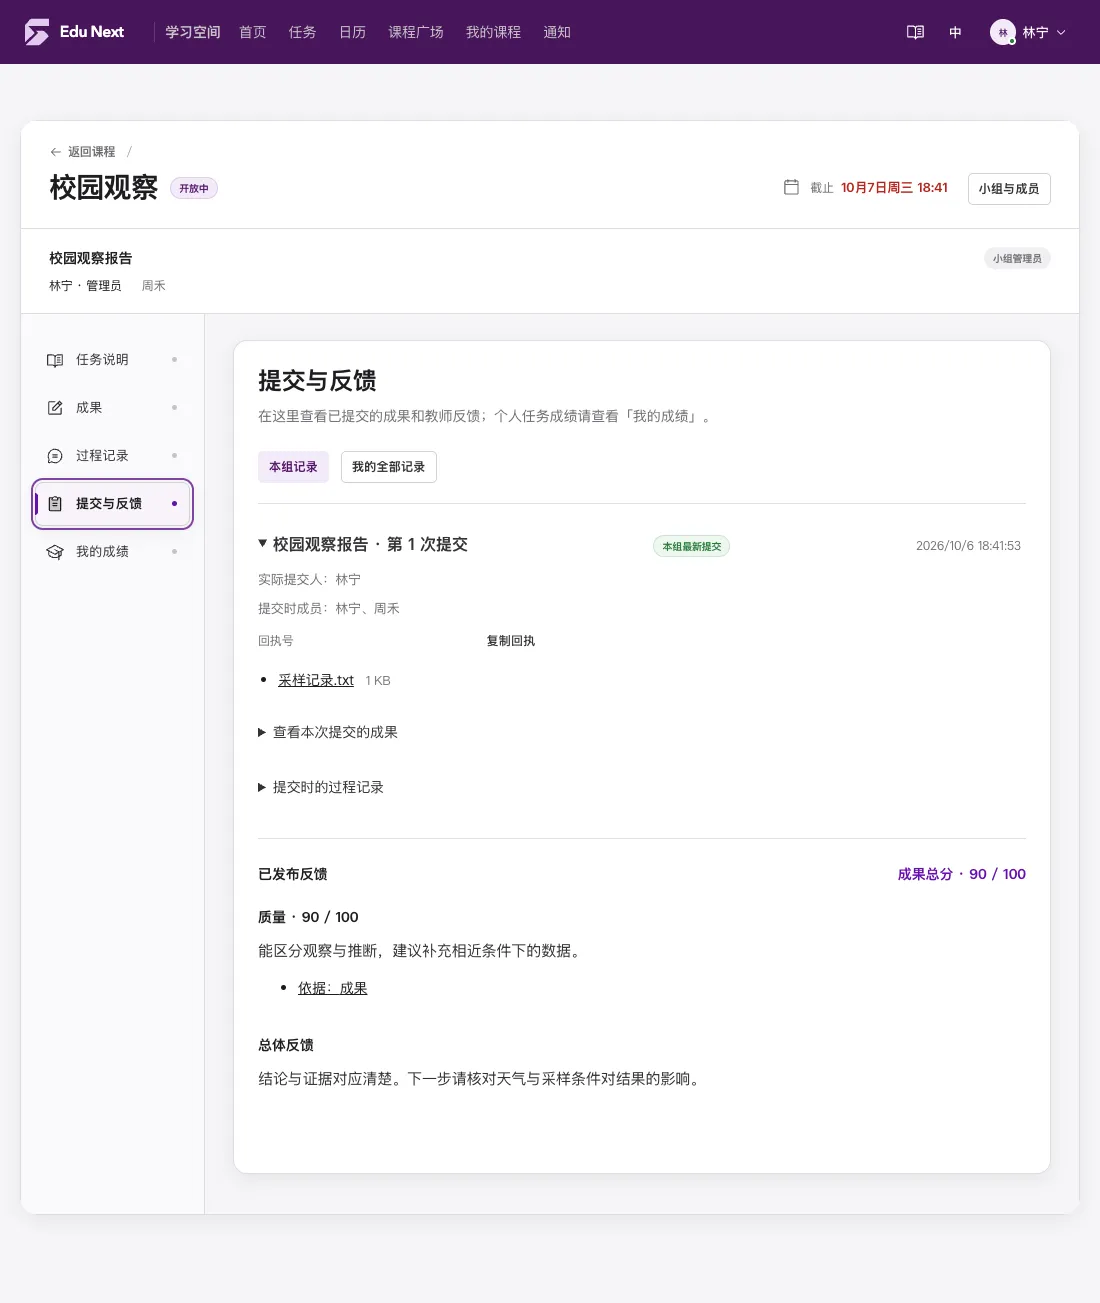Screen dimensions: 1100x1303
Task: Click the 总体反馈 heading
Action: [286, 1045]
